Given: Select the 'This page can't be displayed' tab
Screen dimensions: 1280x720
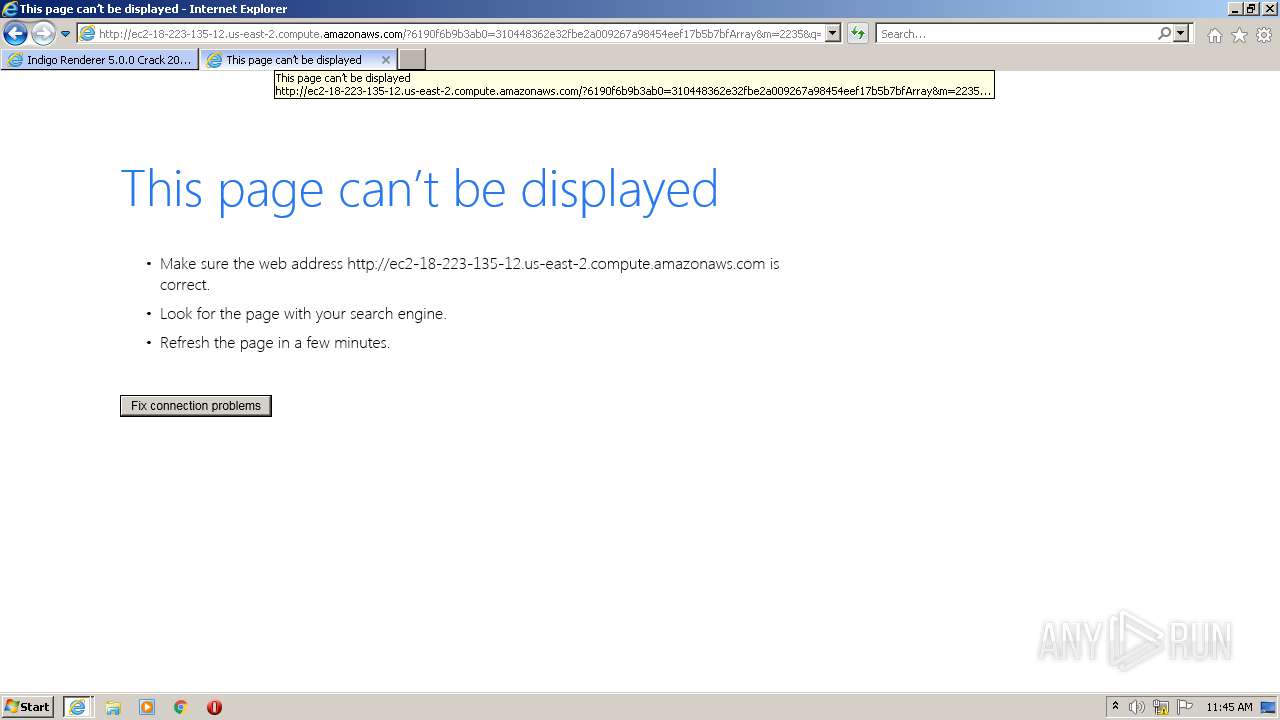Looking at the screenshot, I should pyautogui.click(x=293, y=60).
